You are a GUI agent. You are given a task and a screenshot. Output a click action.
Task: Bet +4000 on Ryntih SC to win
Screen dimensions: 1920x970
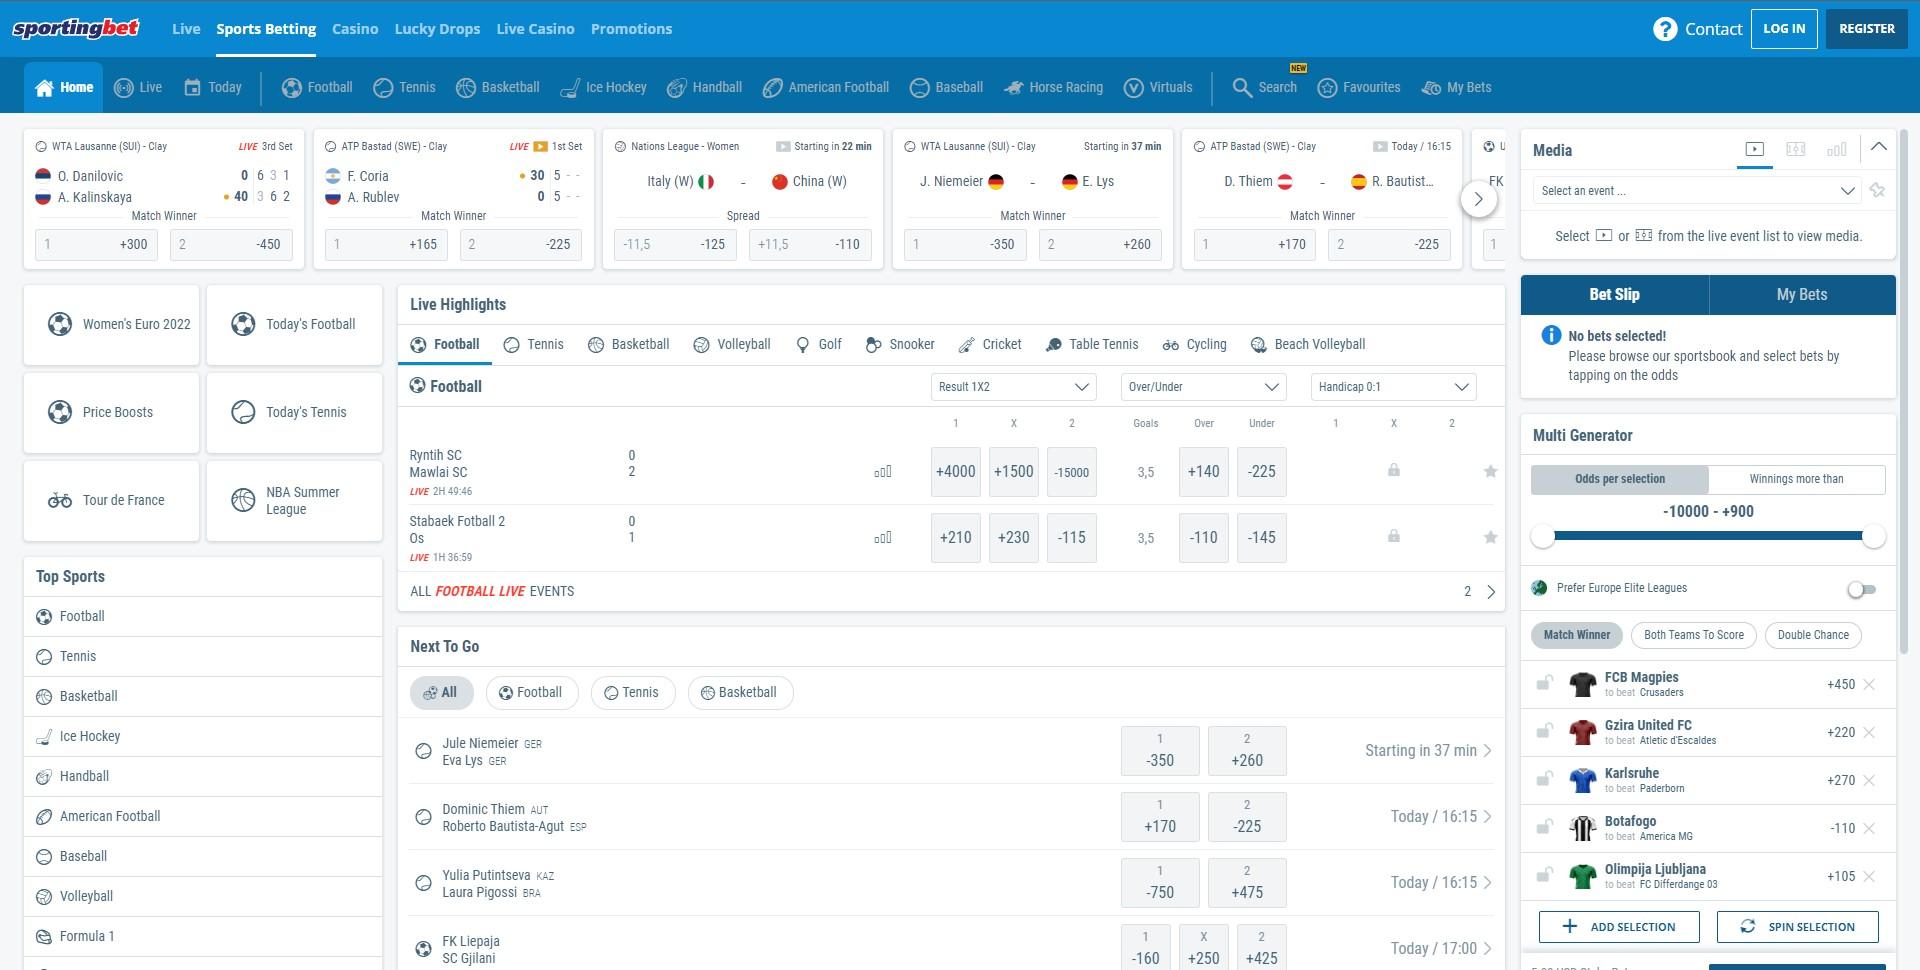956,472
